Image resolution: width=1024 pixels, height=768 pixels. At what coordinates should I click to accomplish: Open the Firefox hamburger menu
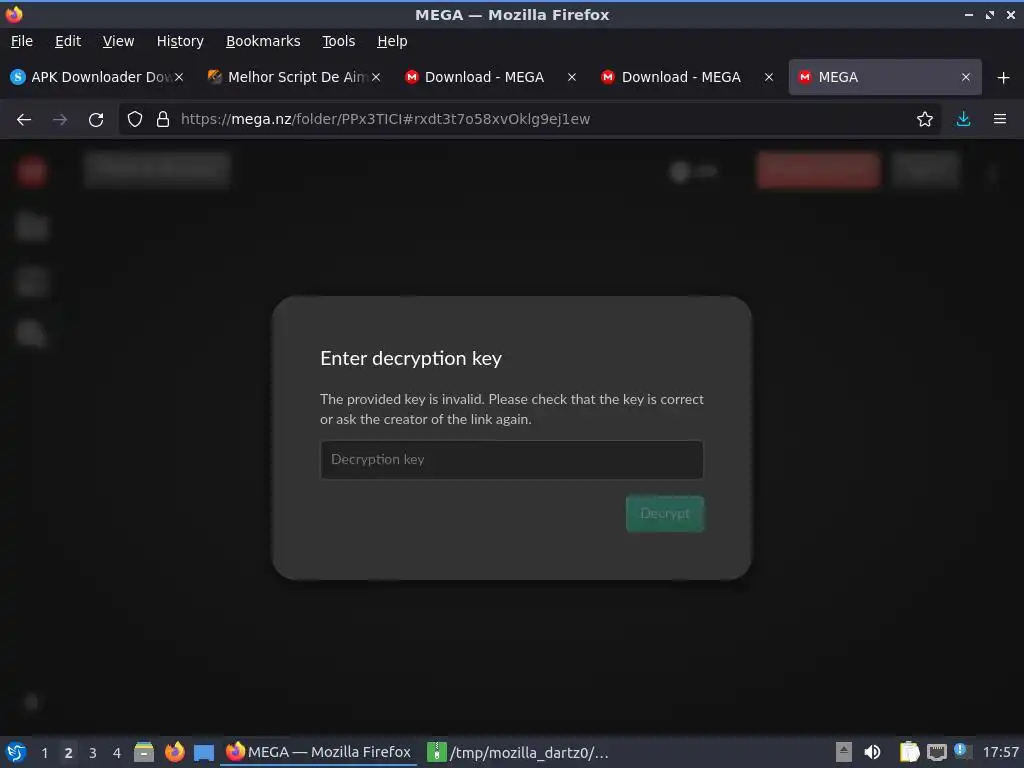point(1000,120)
